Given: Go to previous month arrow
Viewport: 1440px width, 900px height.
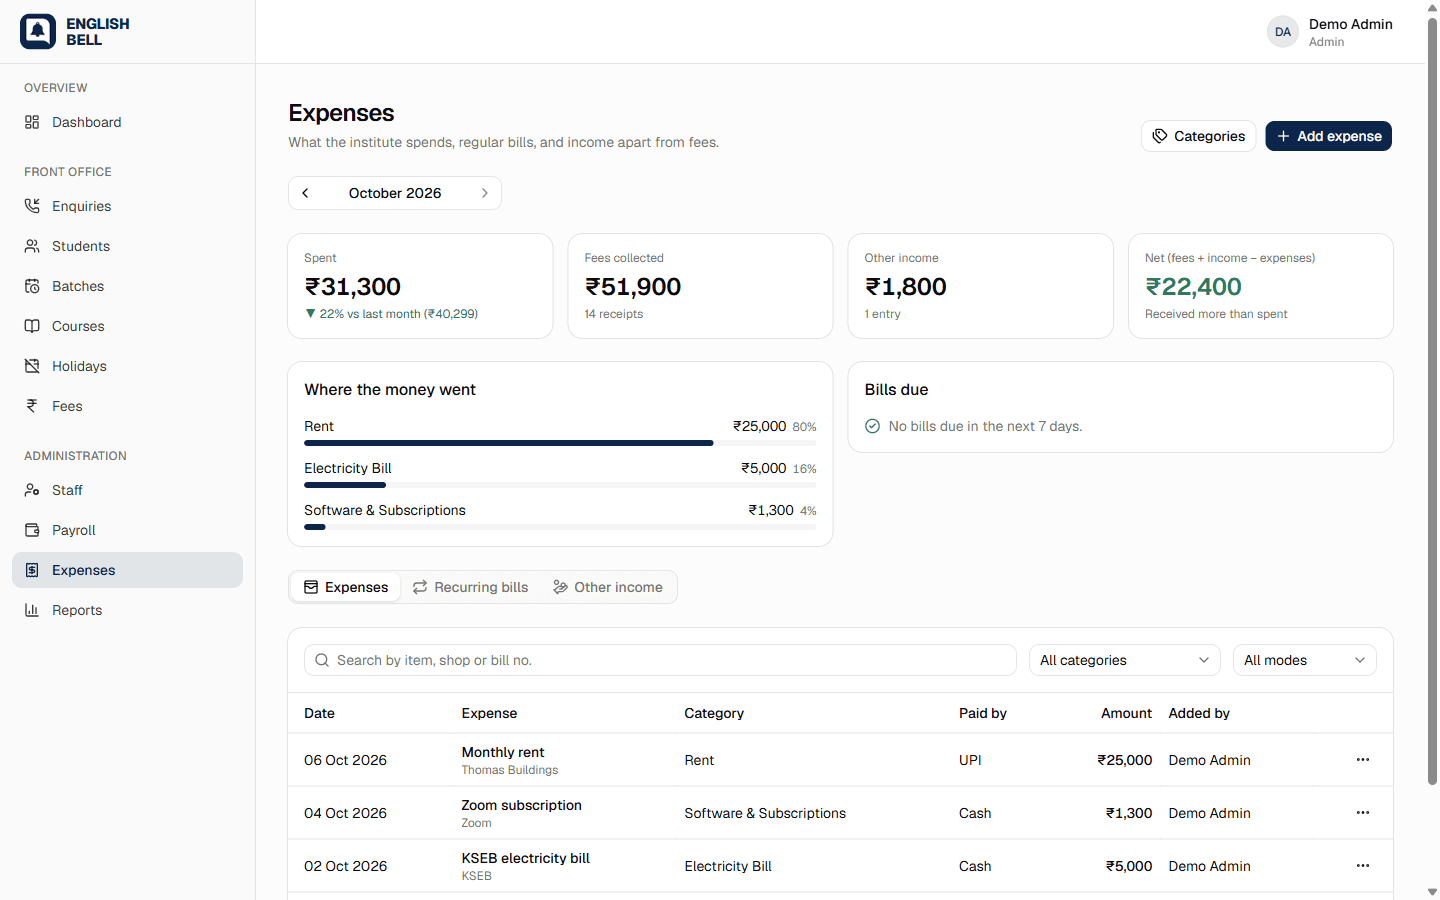Looking at the screenshot, I should pos(306,193).
